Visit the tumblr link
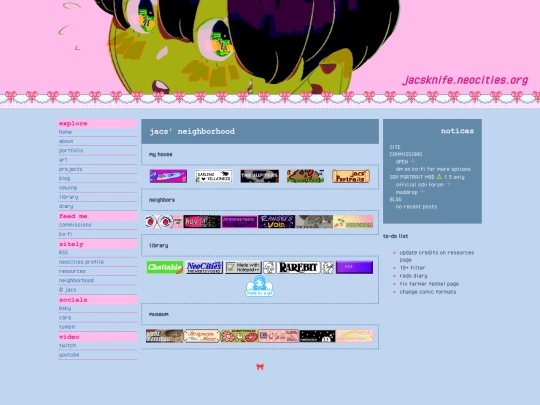Image resolution: width=540 pixels, height=405 pixels. tap(67, 327)
